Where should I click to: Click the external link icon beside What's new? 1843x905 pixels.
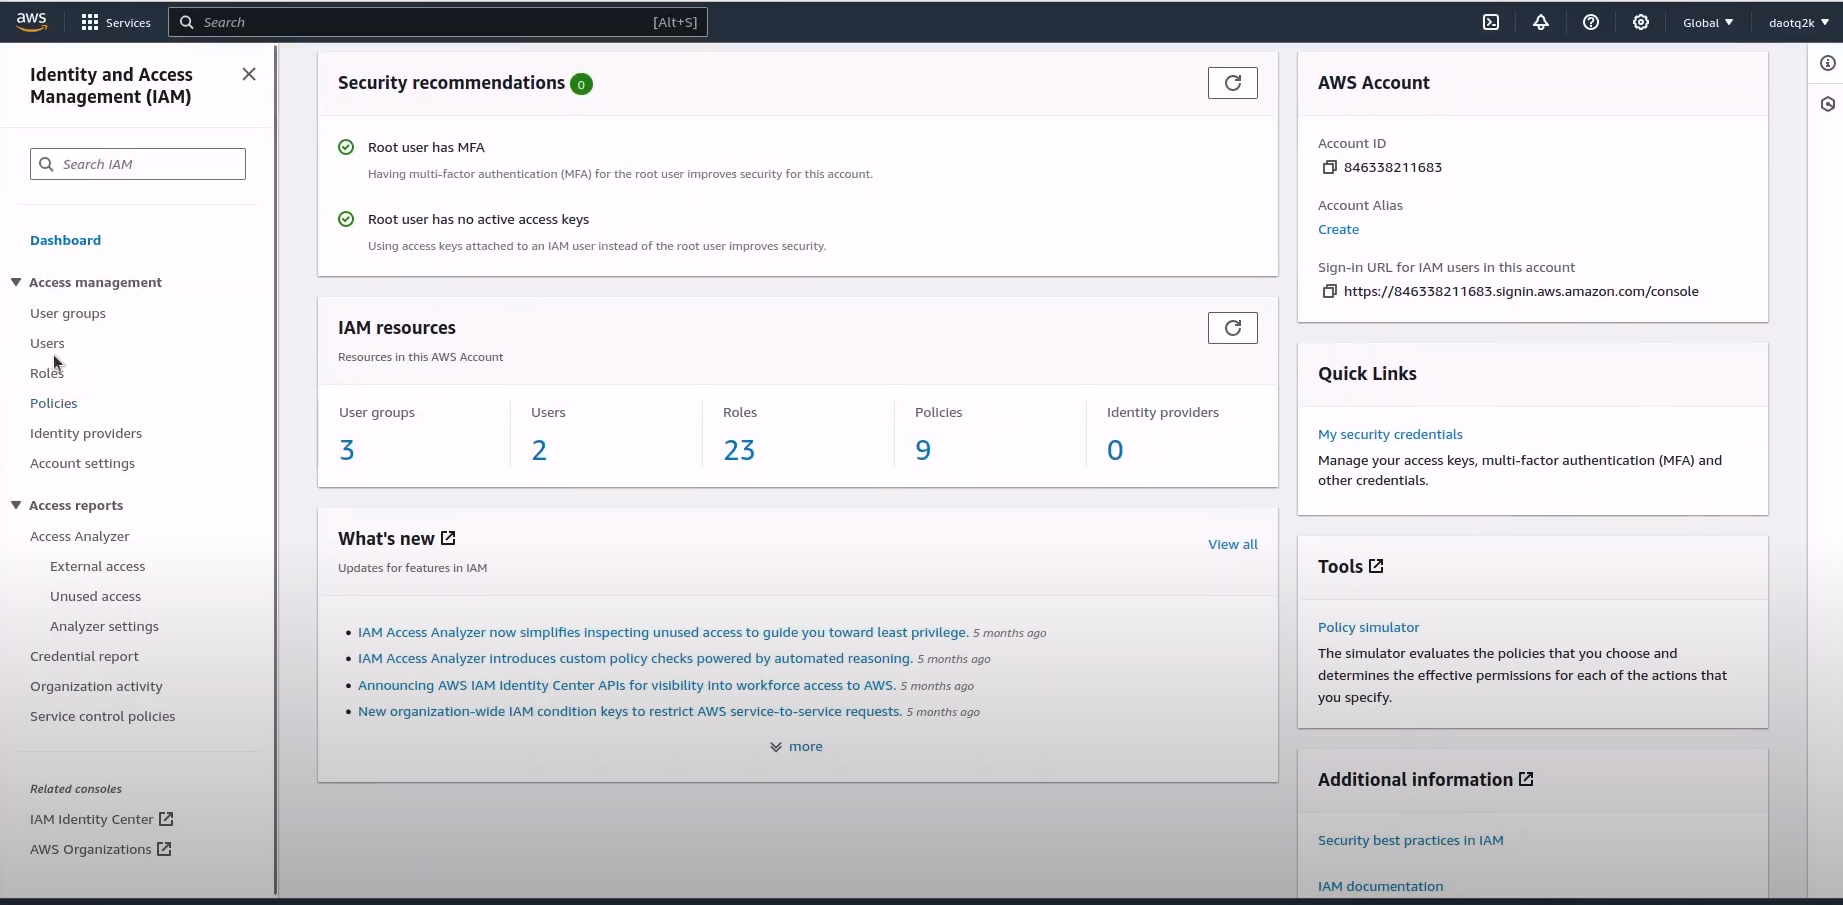click(x=448, y=538)
